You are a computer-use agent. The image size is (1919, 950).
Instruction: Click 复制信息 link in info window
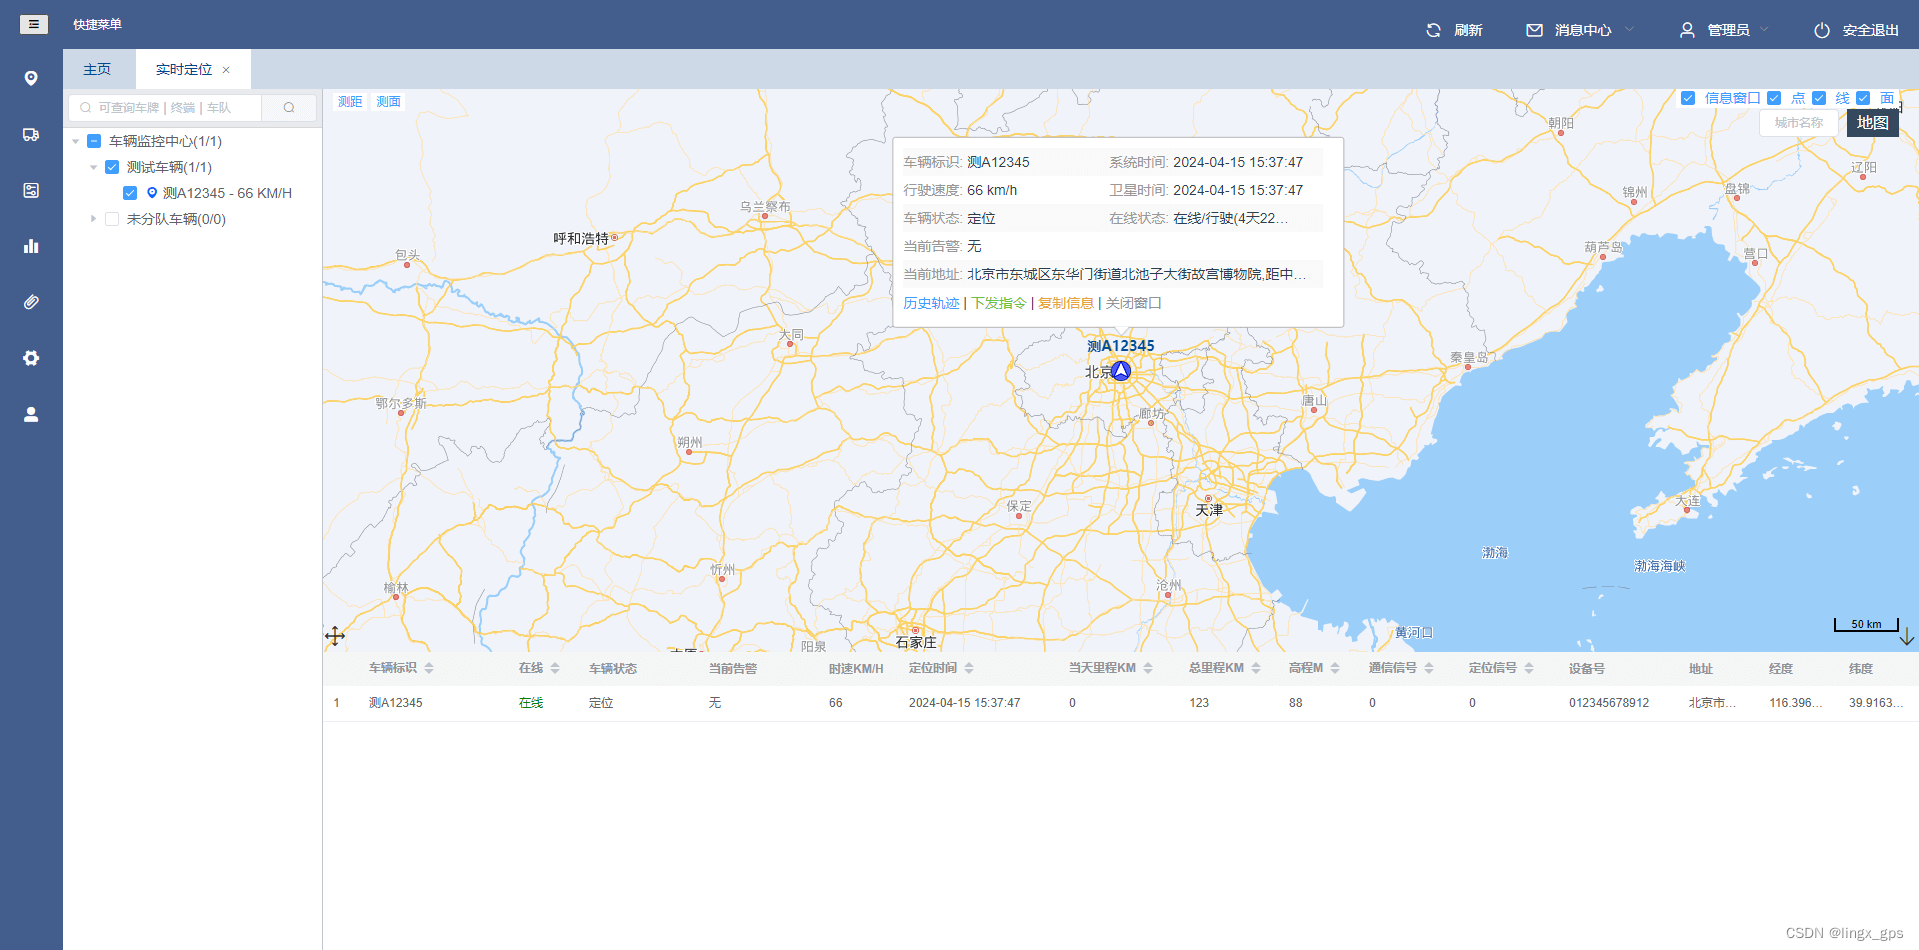(1066, 303)
